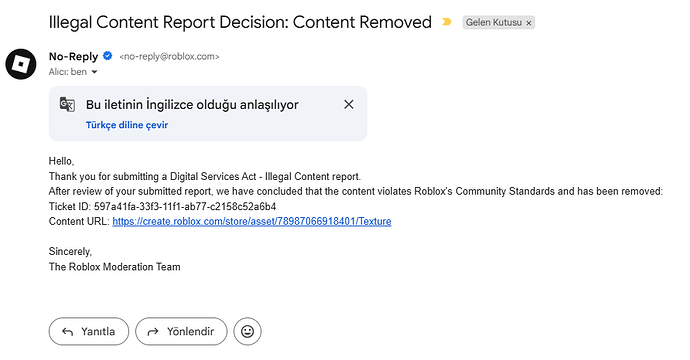Click the blue verified sender badge
This screenshot has height=360, width=690.
[x=107, y=56]
